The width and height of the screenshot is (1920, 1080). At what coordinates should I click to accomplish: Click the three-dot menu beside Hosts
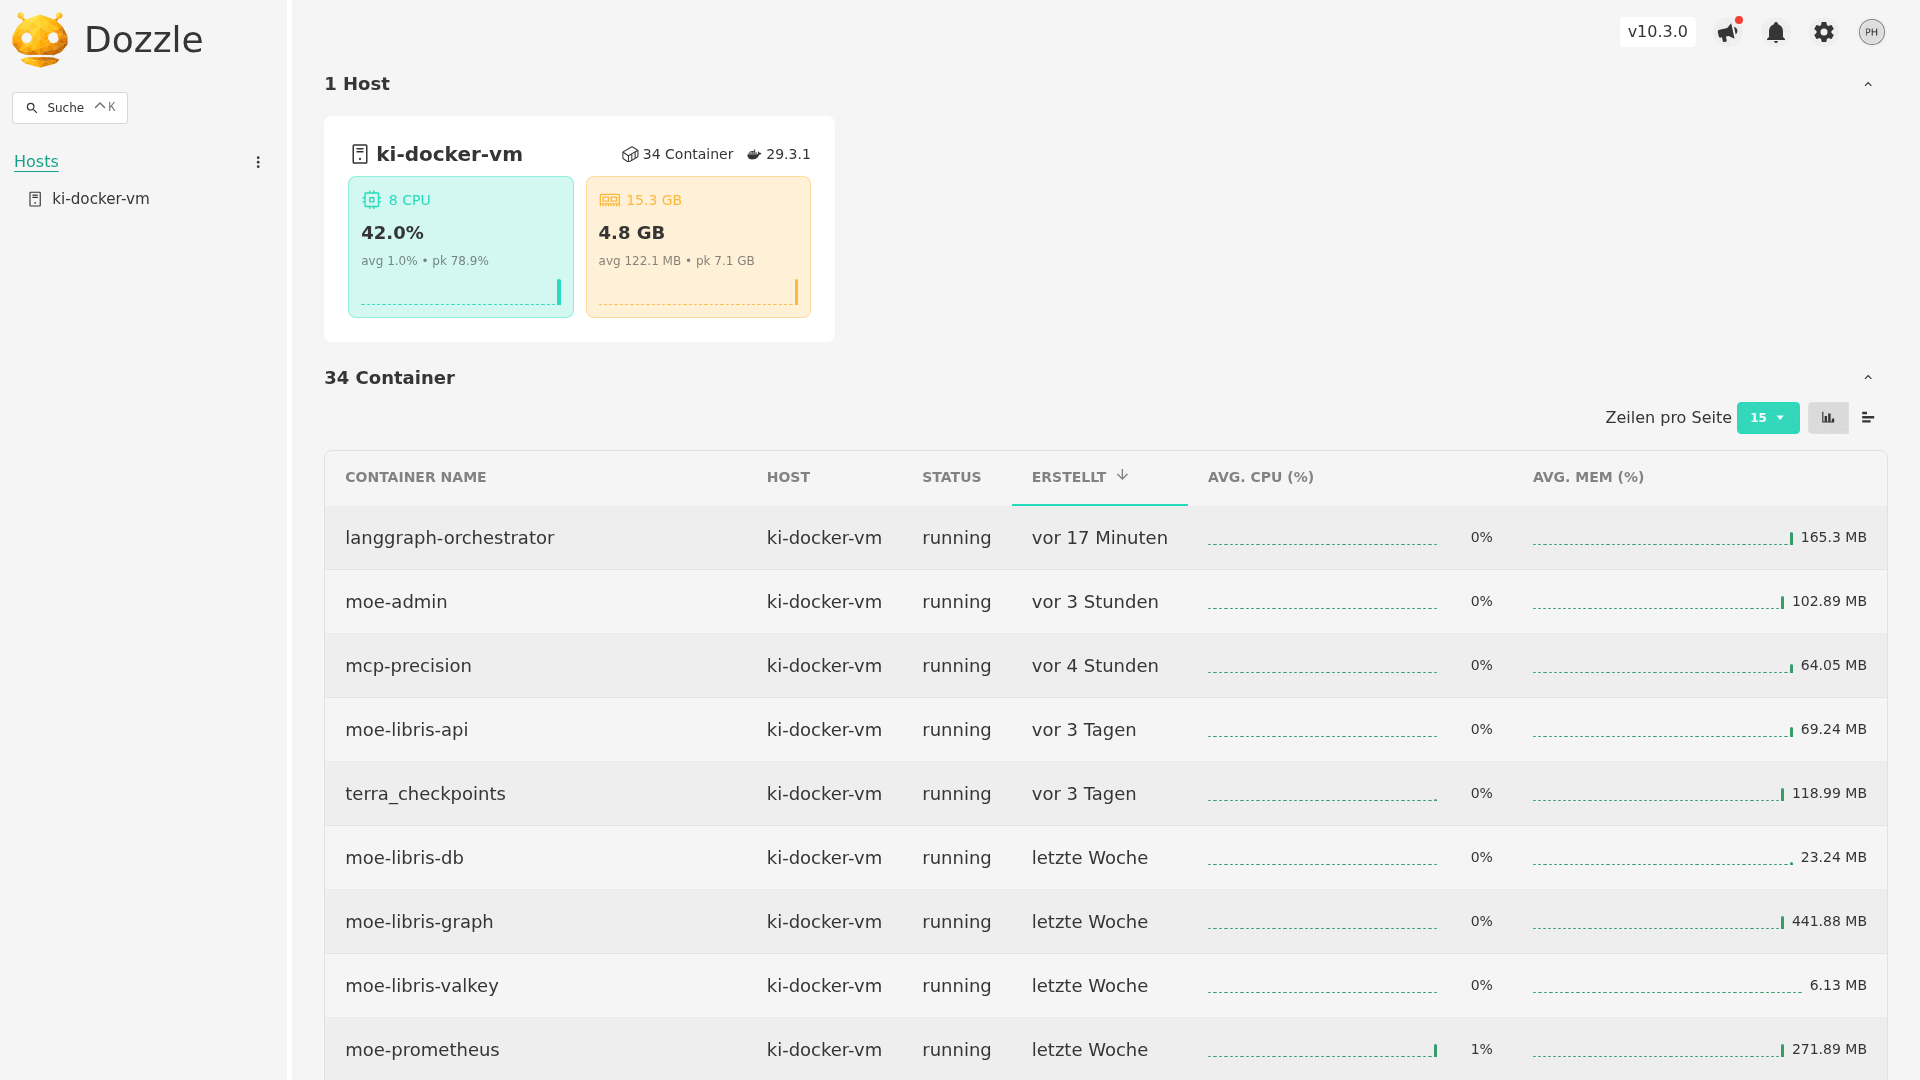click(258, 162)
